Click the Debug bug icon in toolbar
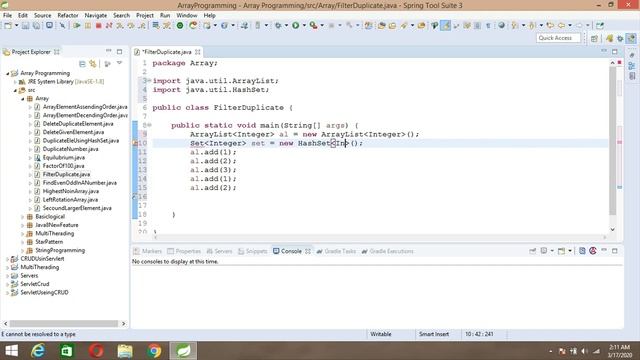640x360 pixels. coord(278,25)
